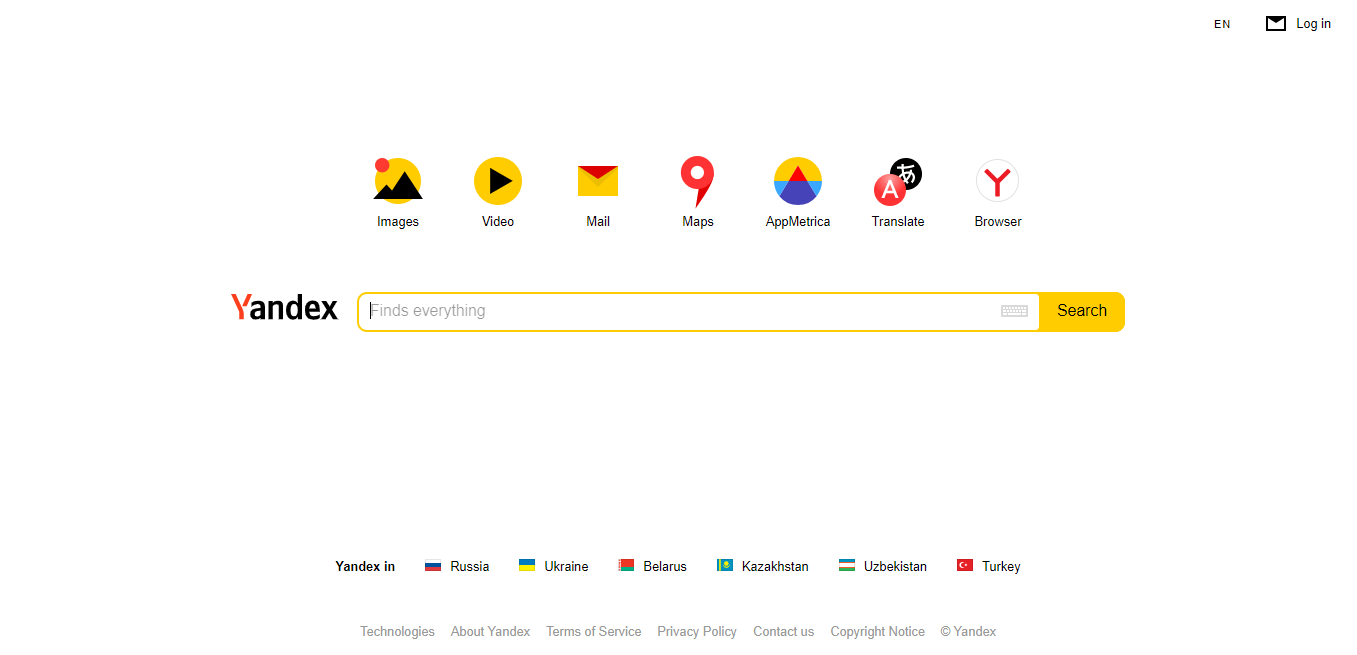Click the Ukraine flag icon
Screen dimensions: 1357x655
point(527,566)
